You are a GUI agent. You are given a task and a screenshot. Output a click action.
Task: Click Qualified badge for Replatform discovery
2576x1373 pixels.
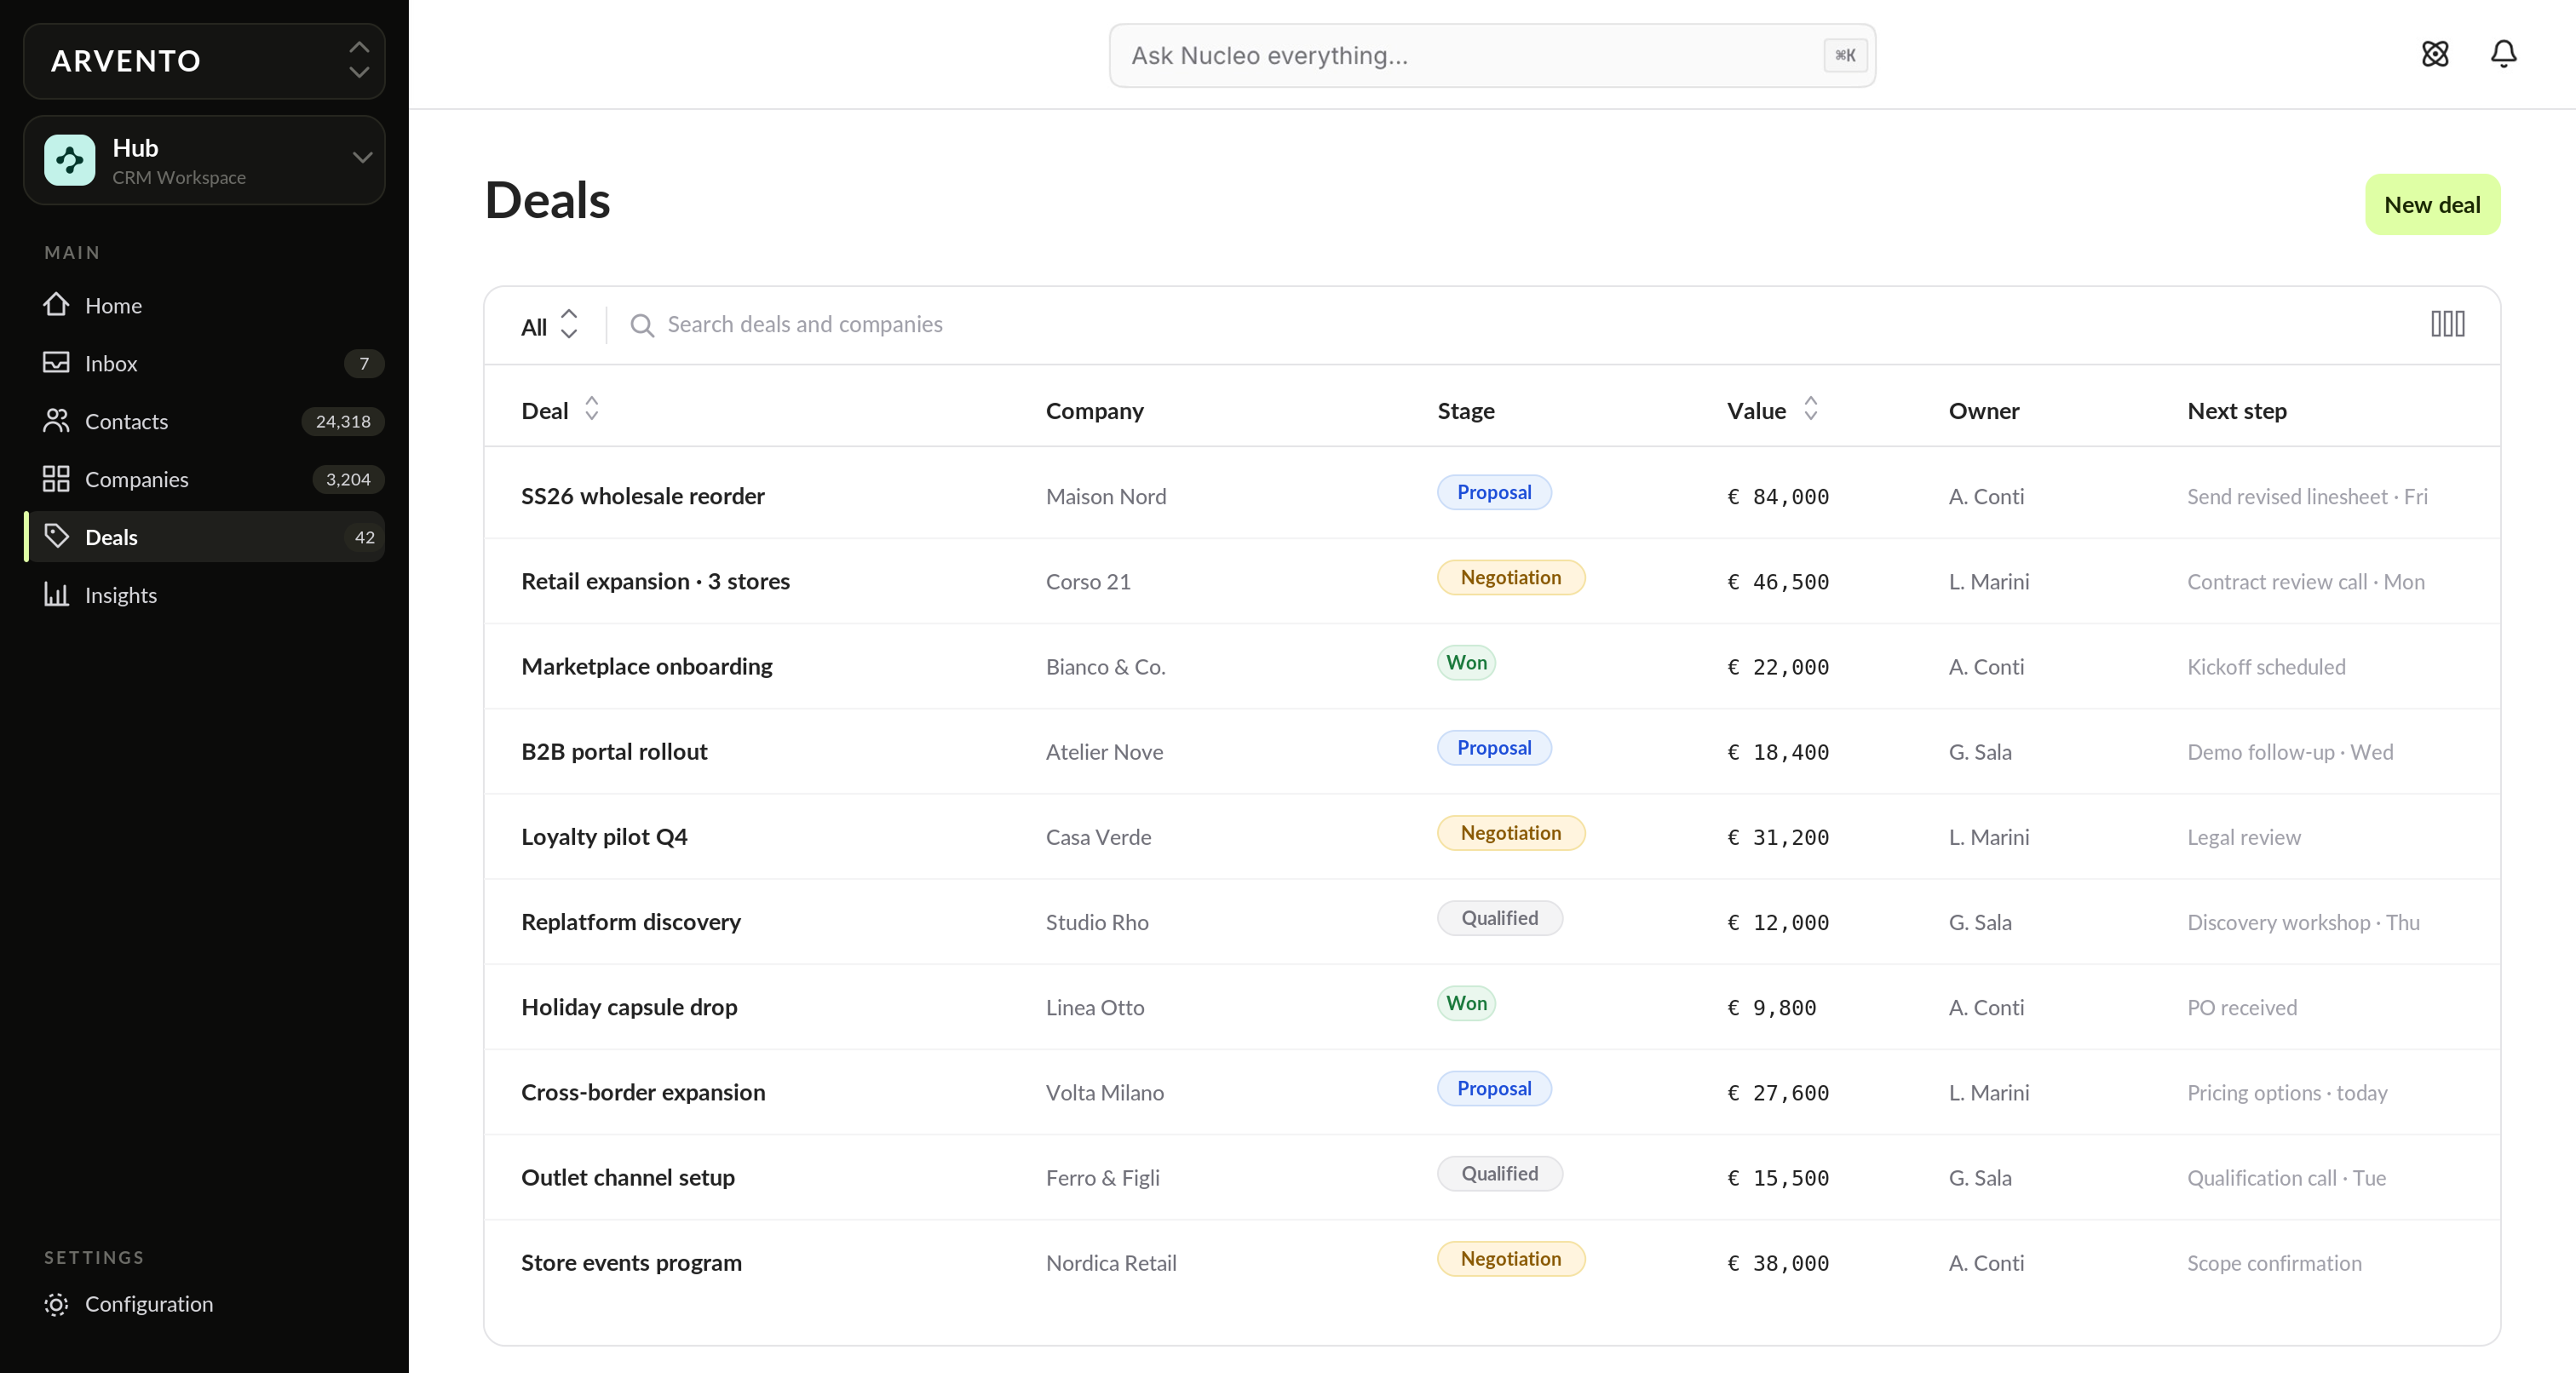point(1500,918)
